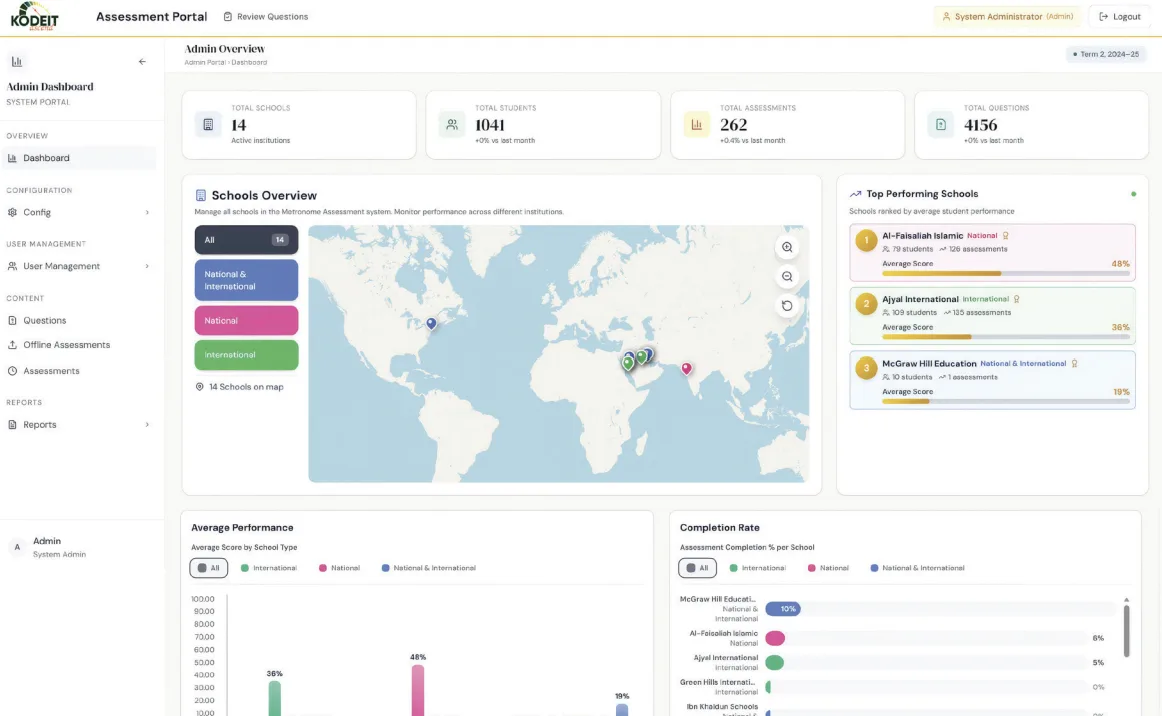Toggle International legend in Completion Rate
Viewport: 1162px width, 716px height.
(x=757, y=568)
